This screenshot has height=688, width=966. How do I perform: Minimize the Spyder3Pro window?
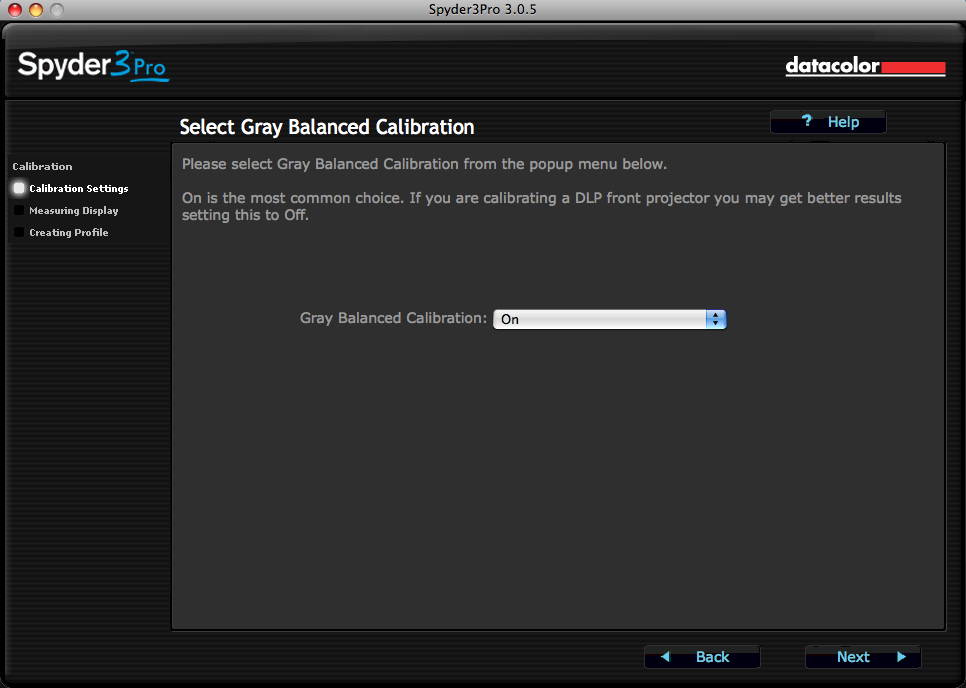(x=35, y=10)
